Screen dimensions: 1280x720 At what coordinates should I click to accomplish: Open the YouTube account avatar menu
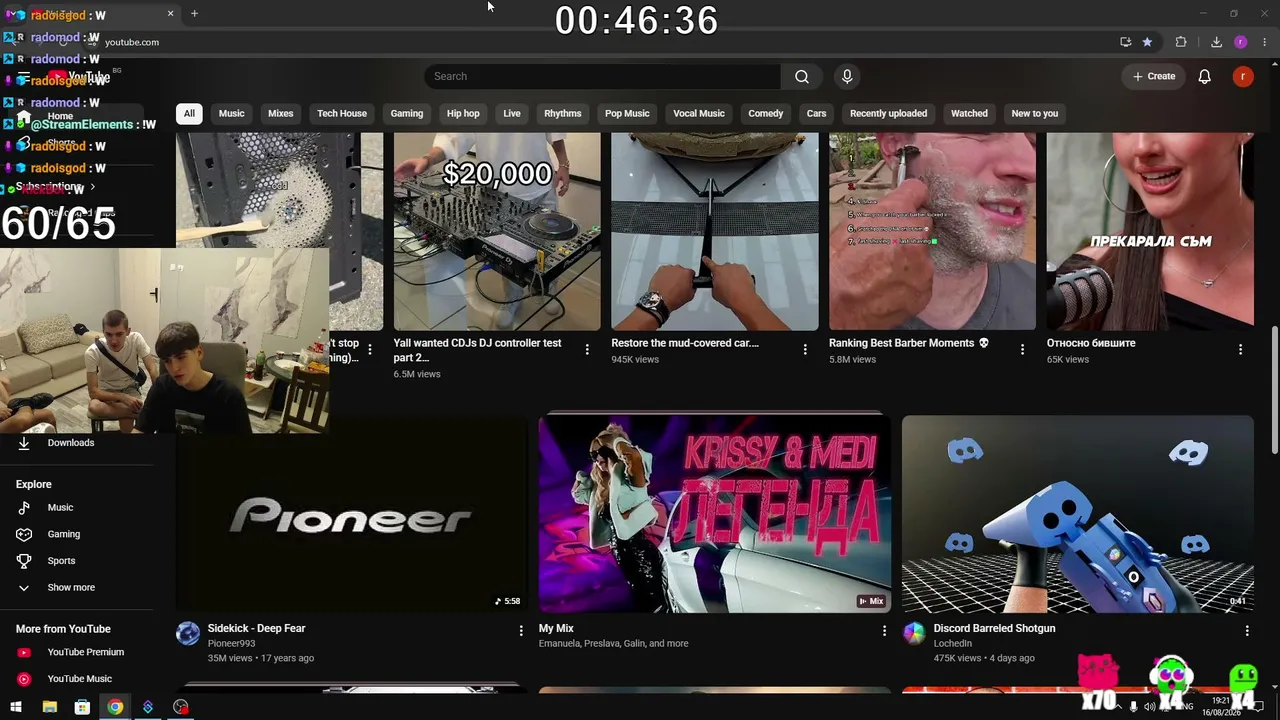pos(1243,77)
